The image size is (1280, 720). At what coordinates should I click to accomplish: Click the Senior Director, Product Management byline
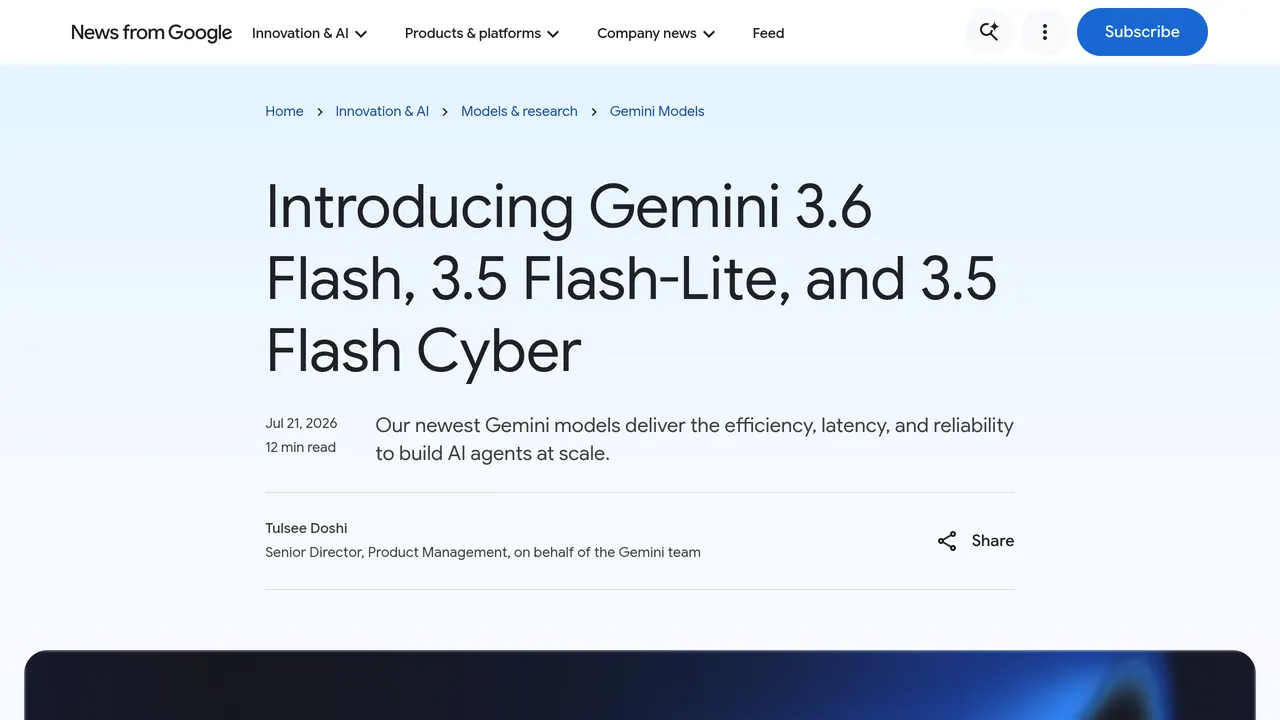tap(483, 552)
